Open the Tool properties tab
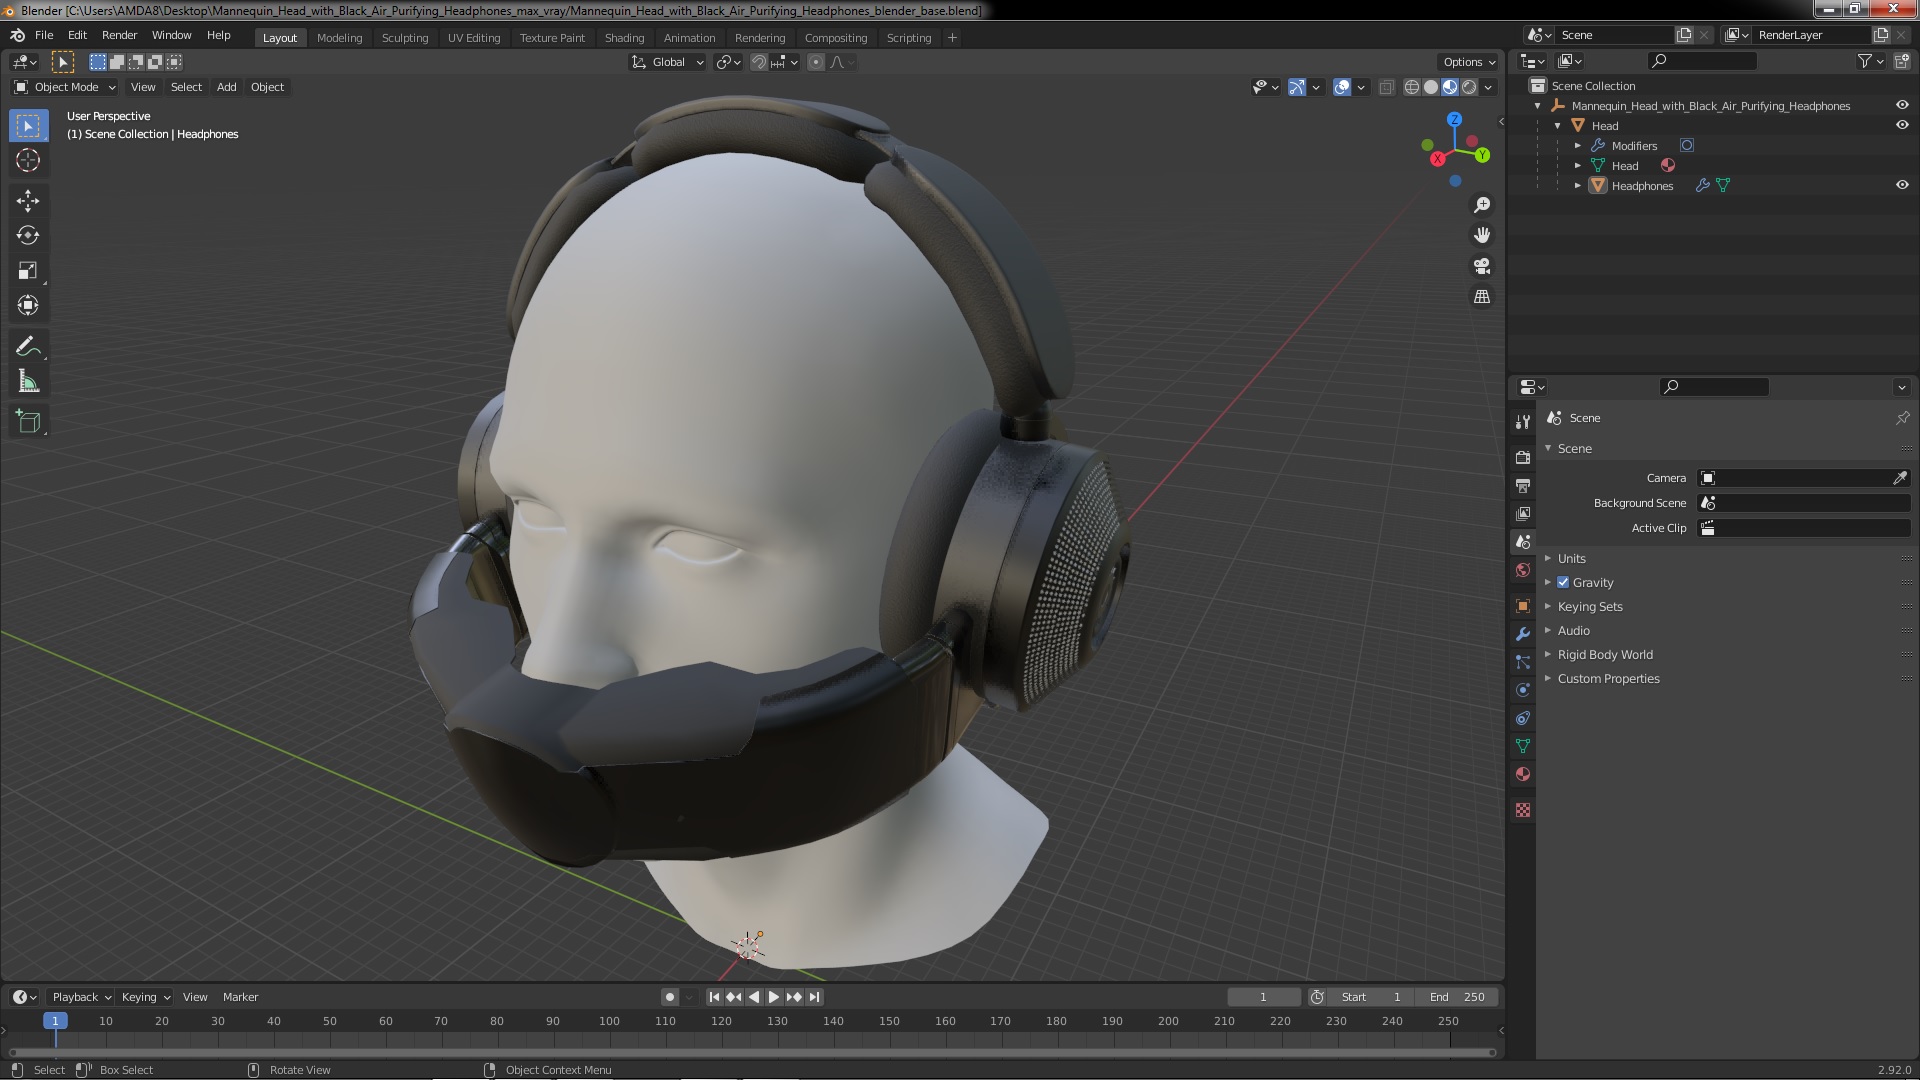This screenshot has height=1080, width=1920. pyautogui.click(x=1523, y=422)
